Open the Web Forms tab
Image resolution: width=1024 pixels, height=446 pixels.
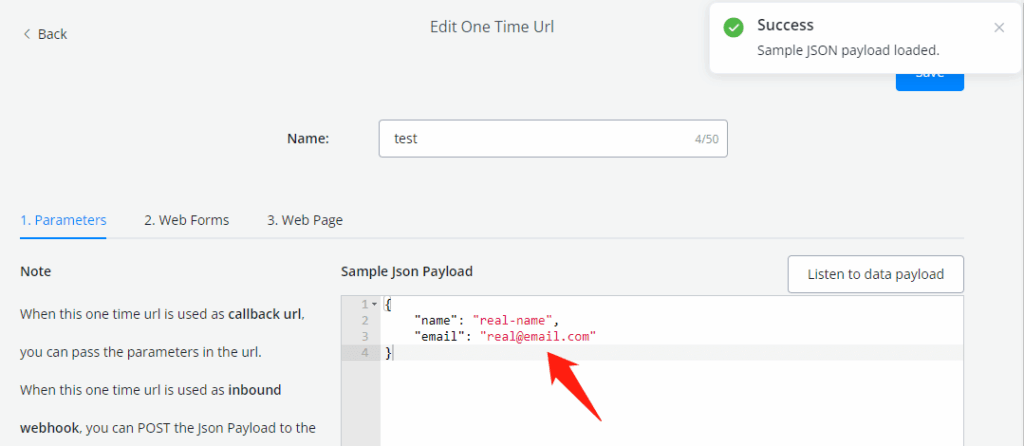pyautogui.click(x=186, y=220)
